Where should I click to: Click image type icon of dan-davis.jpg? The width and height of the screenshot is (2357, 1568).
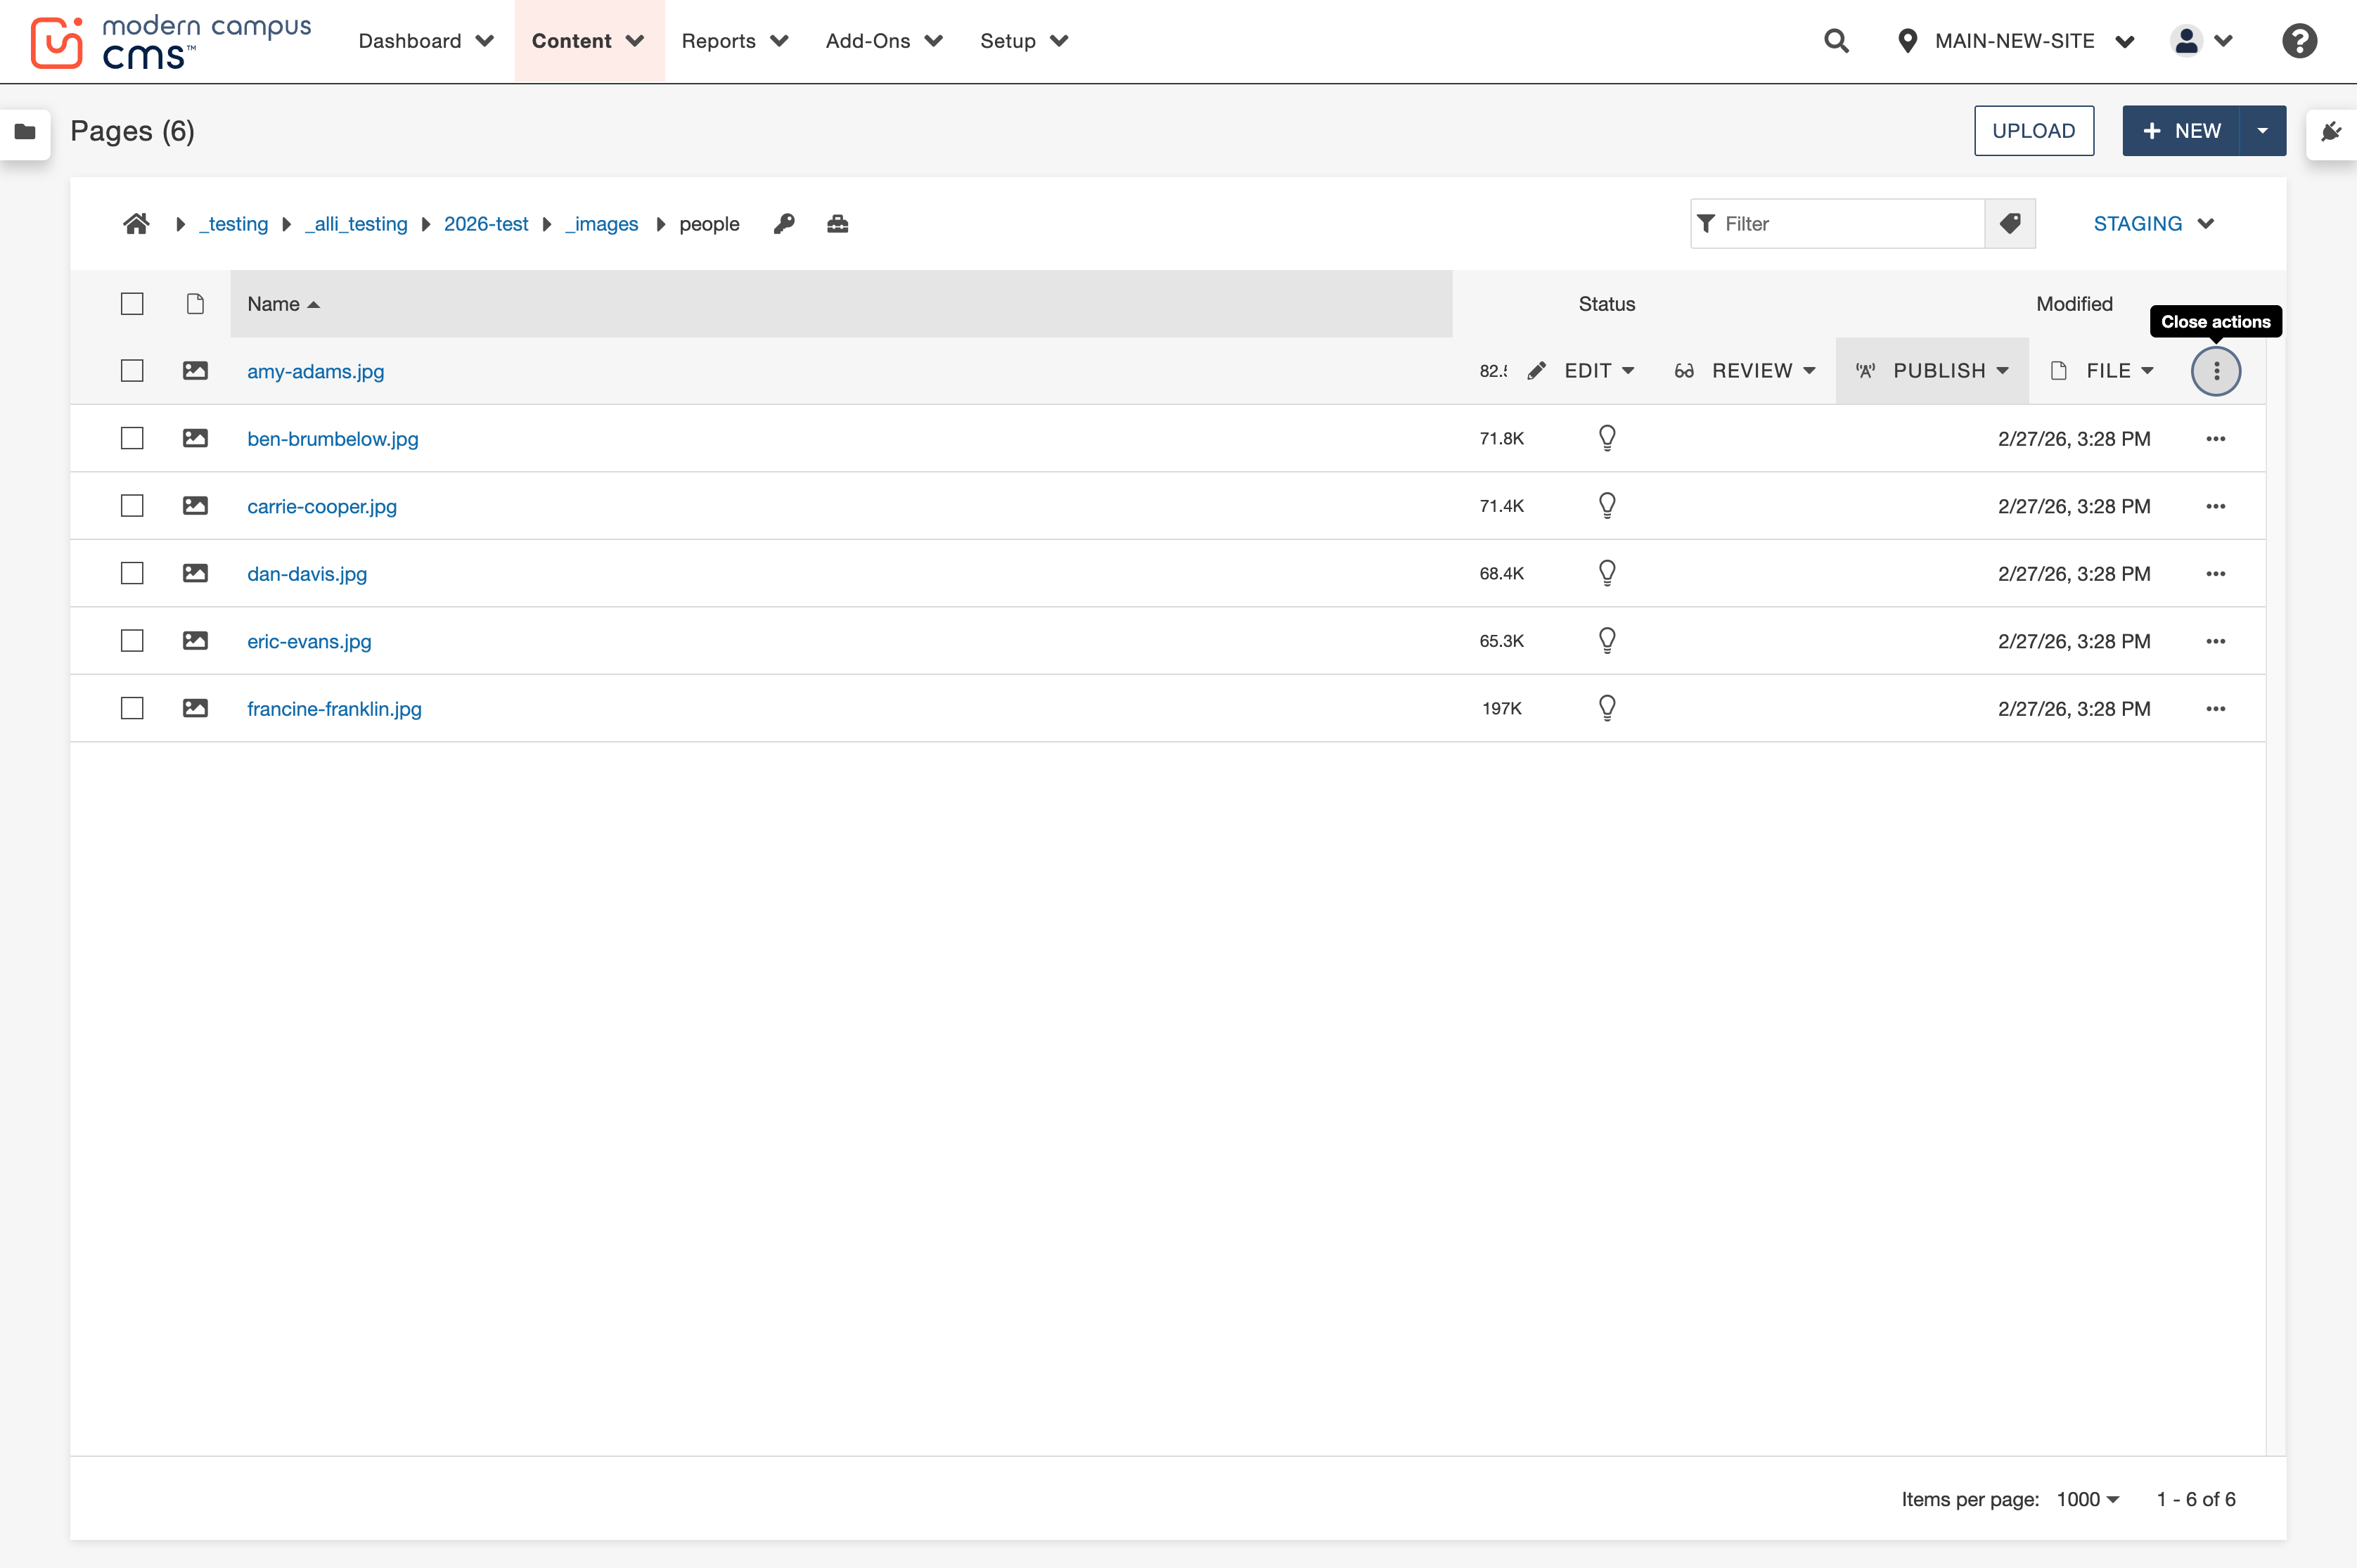[x=195, y=574]
